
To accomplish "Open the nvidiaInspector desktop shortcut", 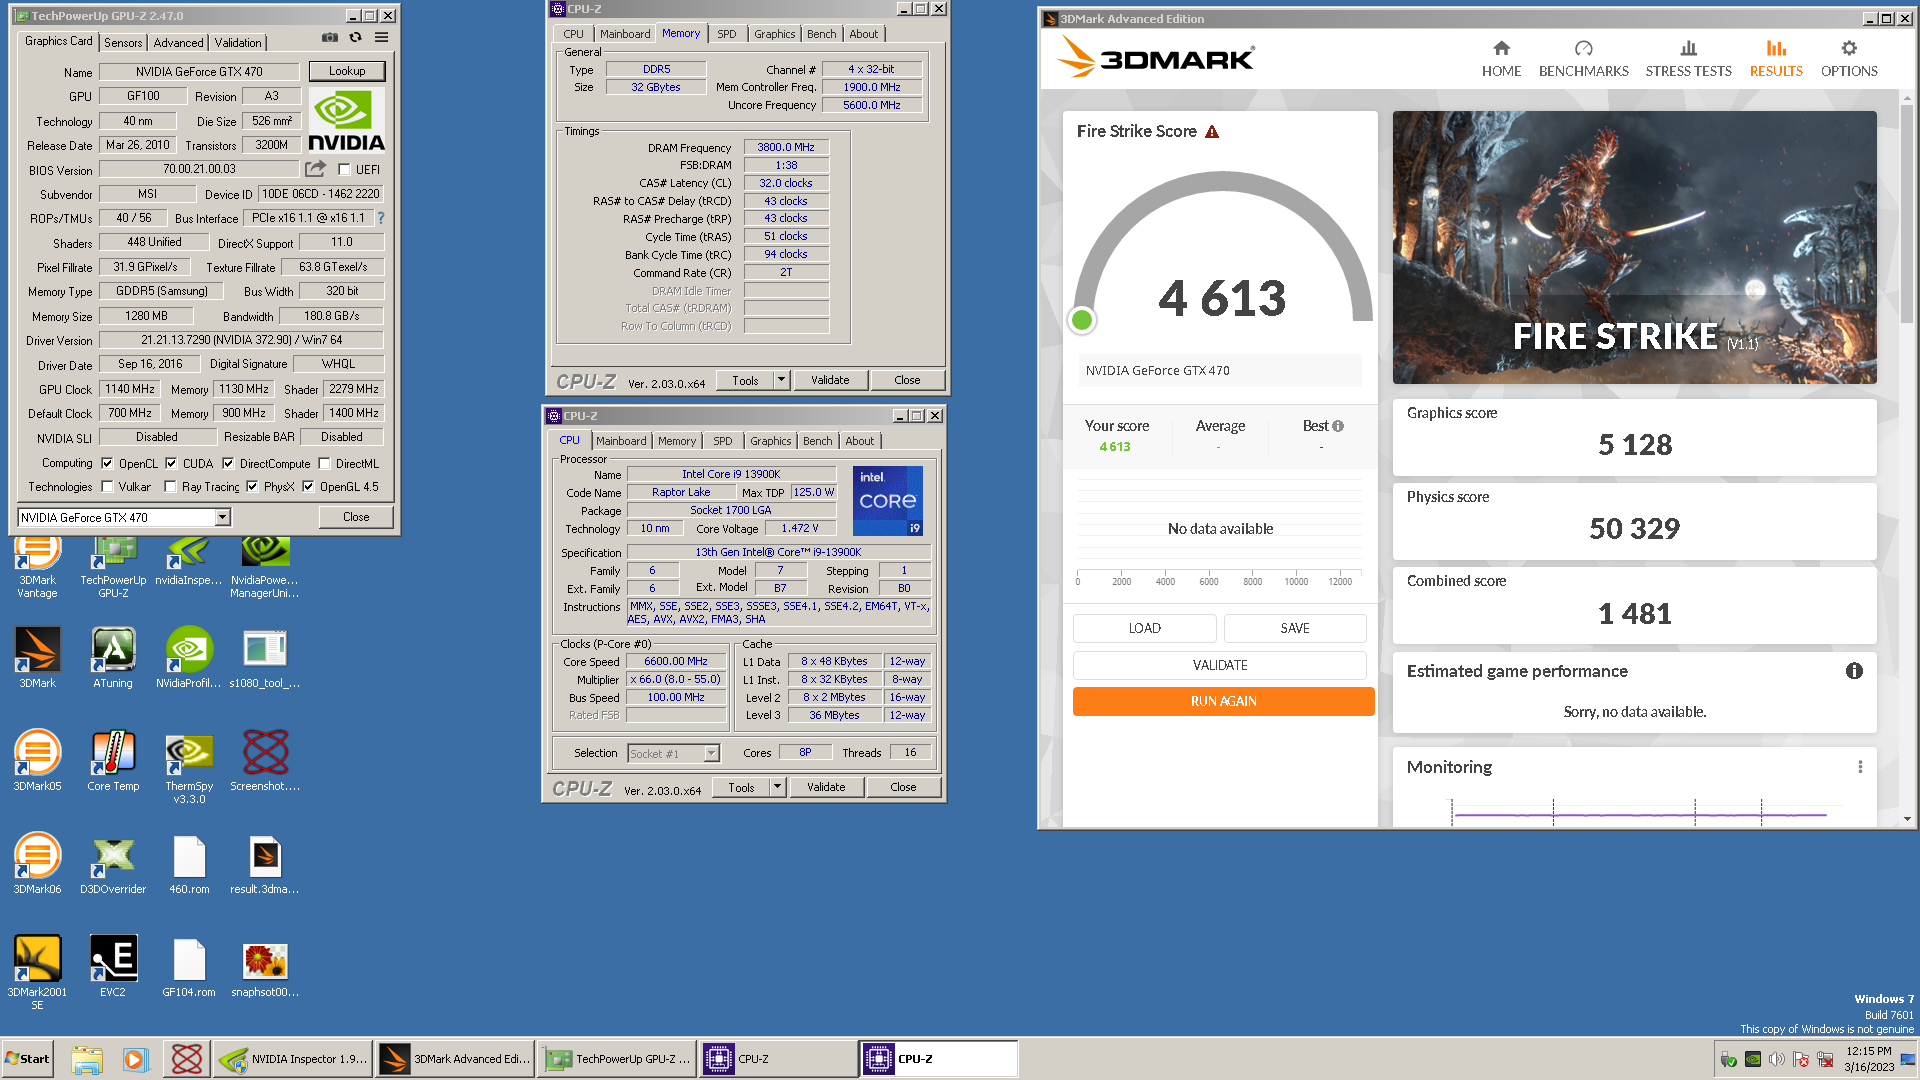I will click(x=189, y=562).
